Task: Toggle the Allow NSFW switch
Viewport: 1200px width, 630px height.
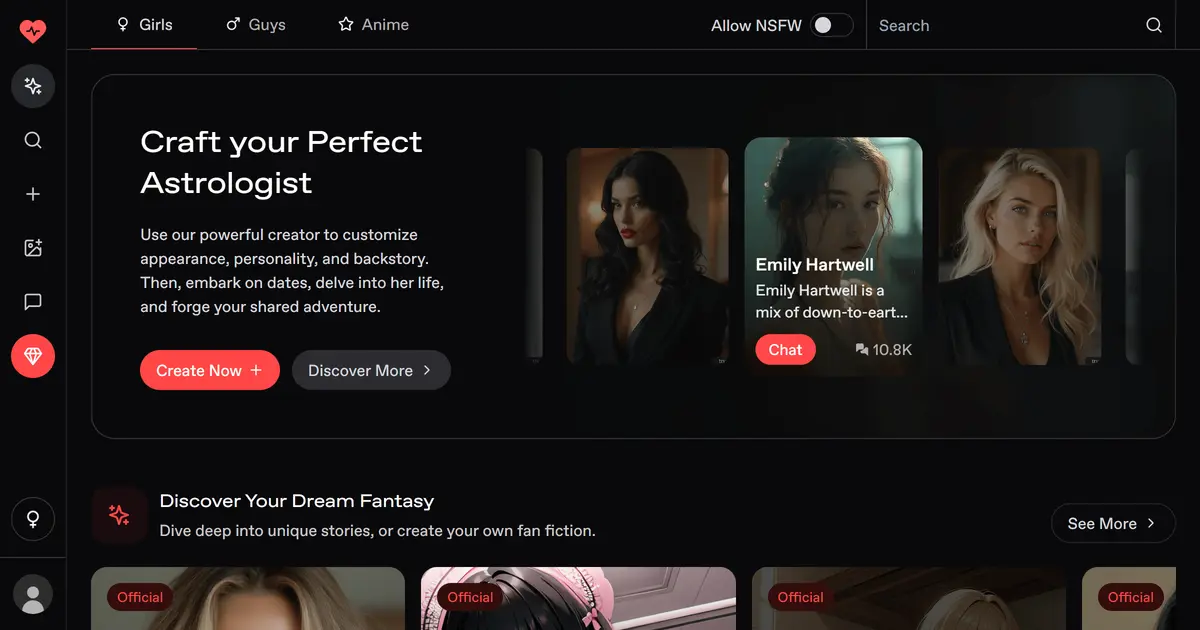Action: pos(832,25)
